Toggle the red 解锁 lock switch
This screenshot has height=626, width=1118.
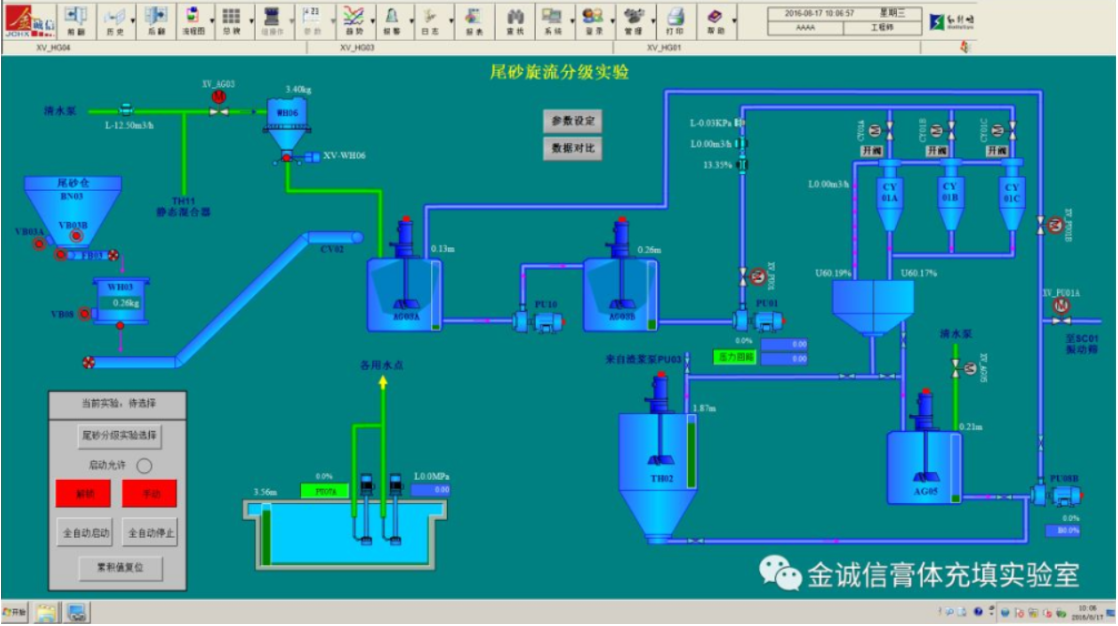83,493
